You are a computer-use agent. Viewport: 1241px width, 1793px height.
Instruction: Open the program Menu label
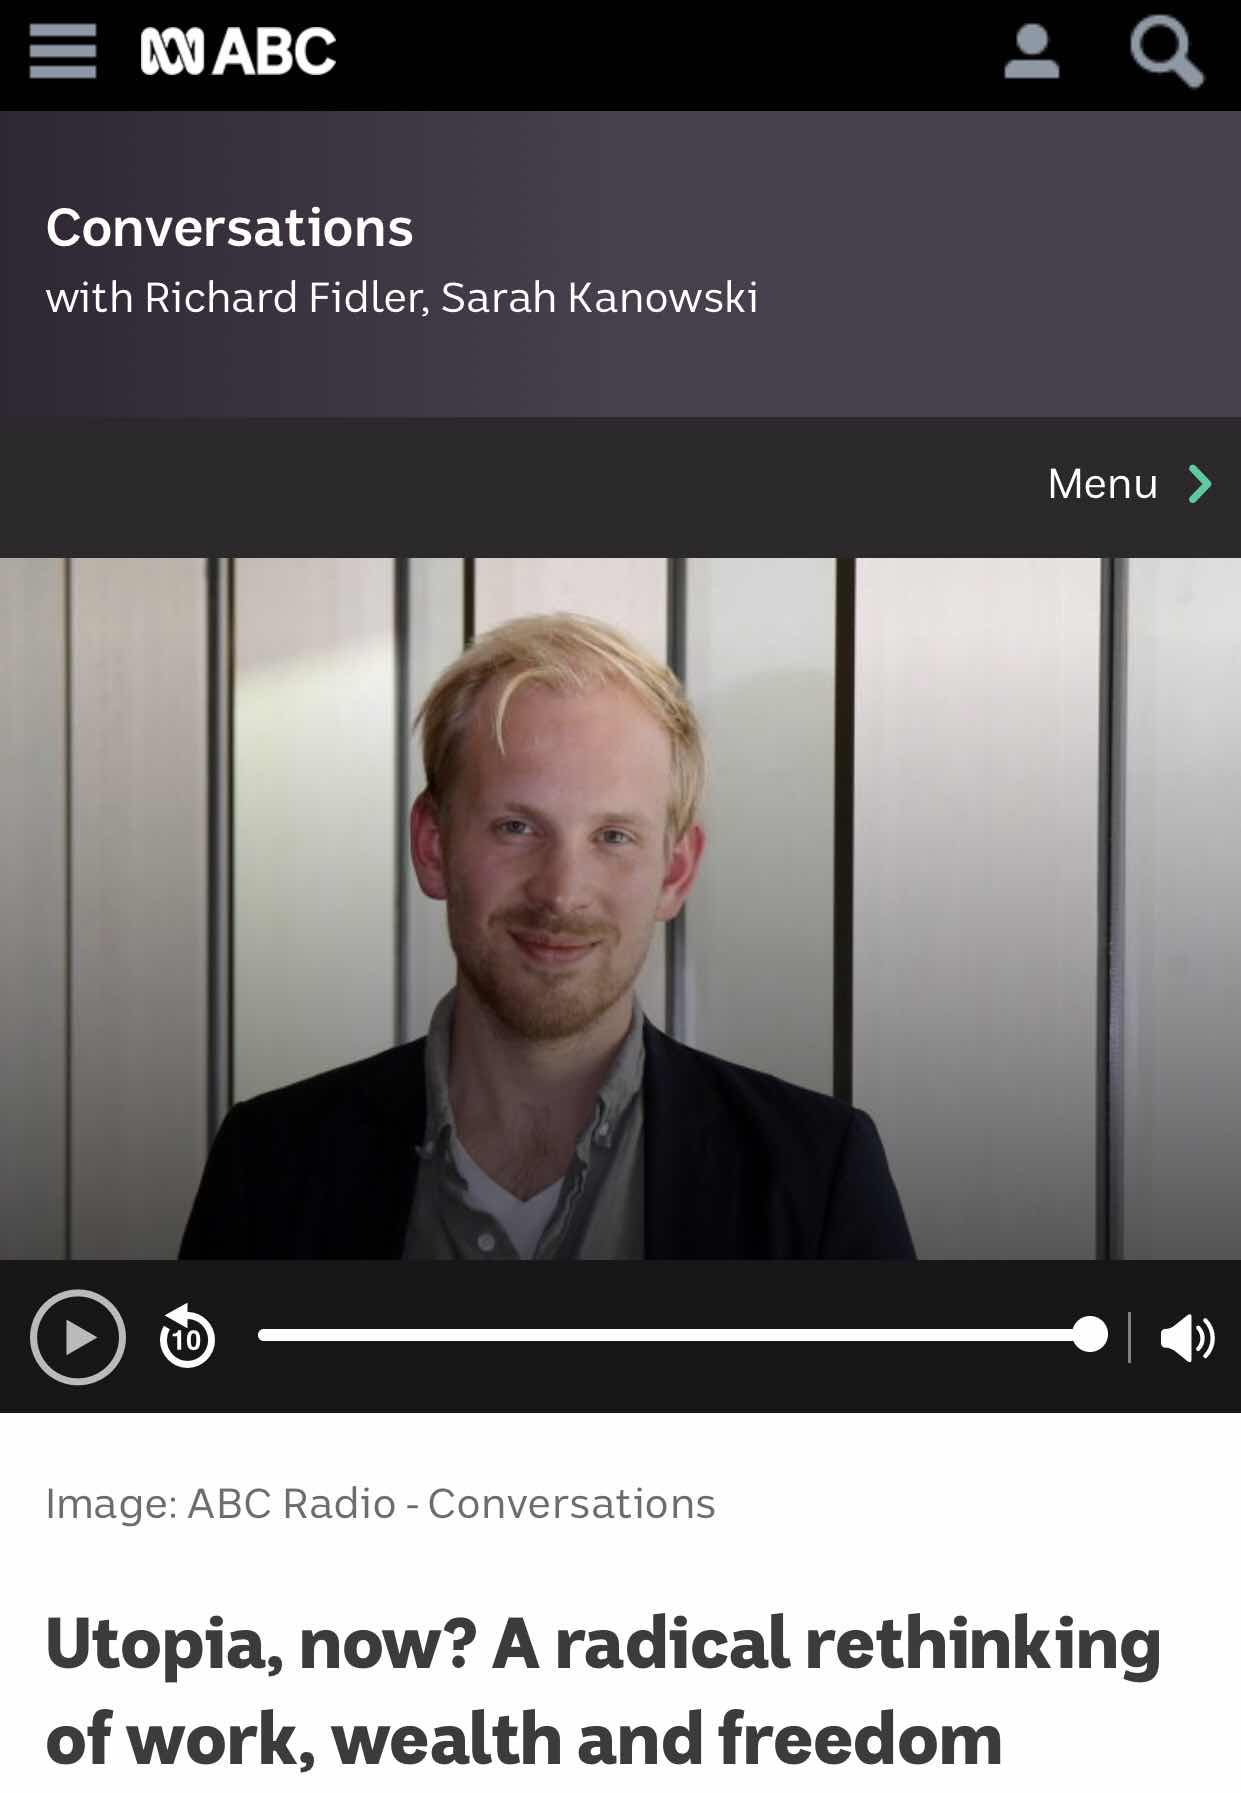pos(1102,484)
